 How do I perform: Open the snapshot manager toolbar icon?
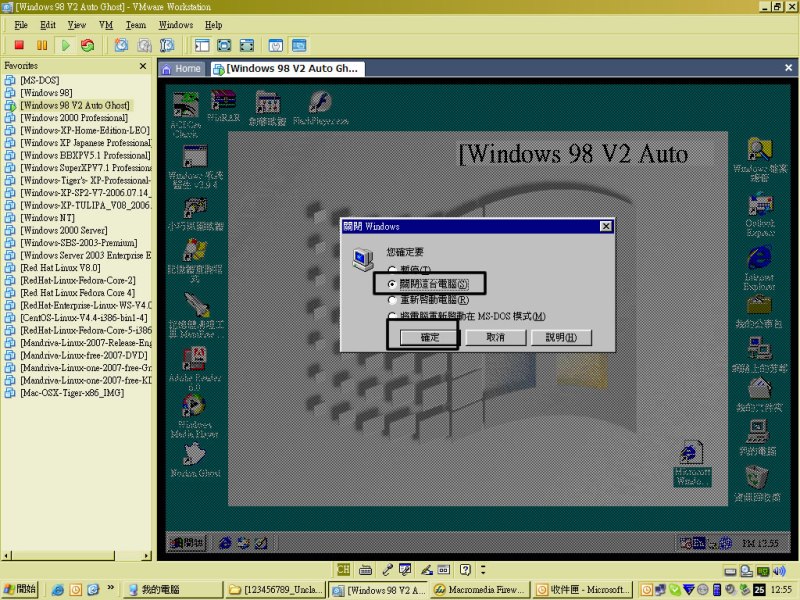(167, 45)
